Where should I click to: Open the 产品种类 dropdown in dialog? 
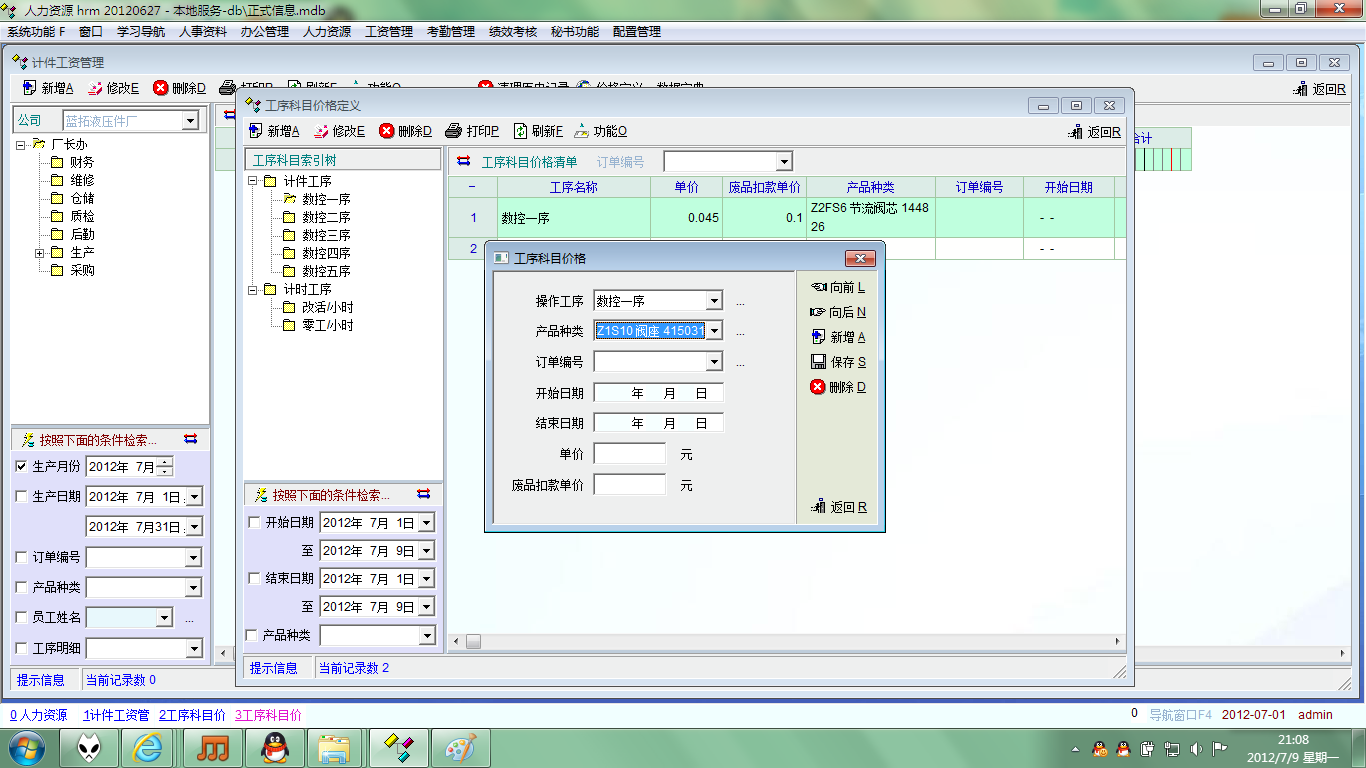point(714,331)
